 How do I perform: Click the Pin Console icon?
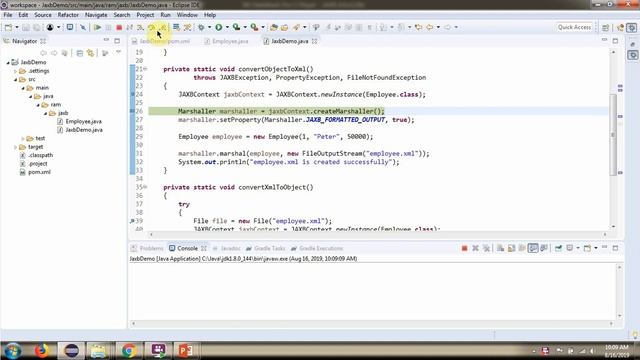558,248
